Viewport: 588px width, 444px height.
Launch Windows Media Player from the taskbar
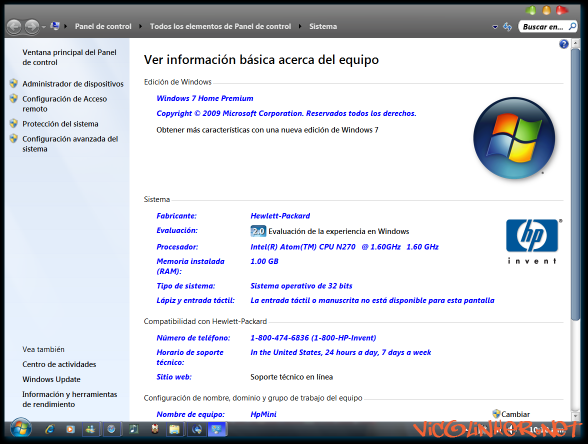(x=70, y=429)
